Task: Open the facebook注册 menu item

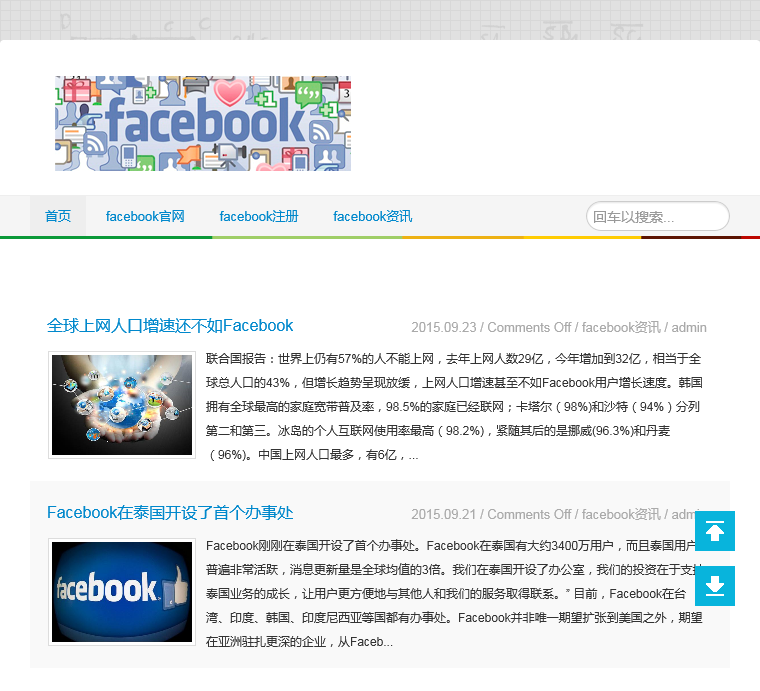Action: (x=259, y=216)
